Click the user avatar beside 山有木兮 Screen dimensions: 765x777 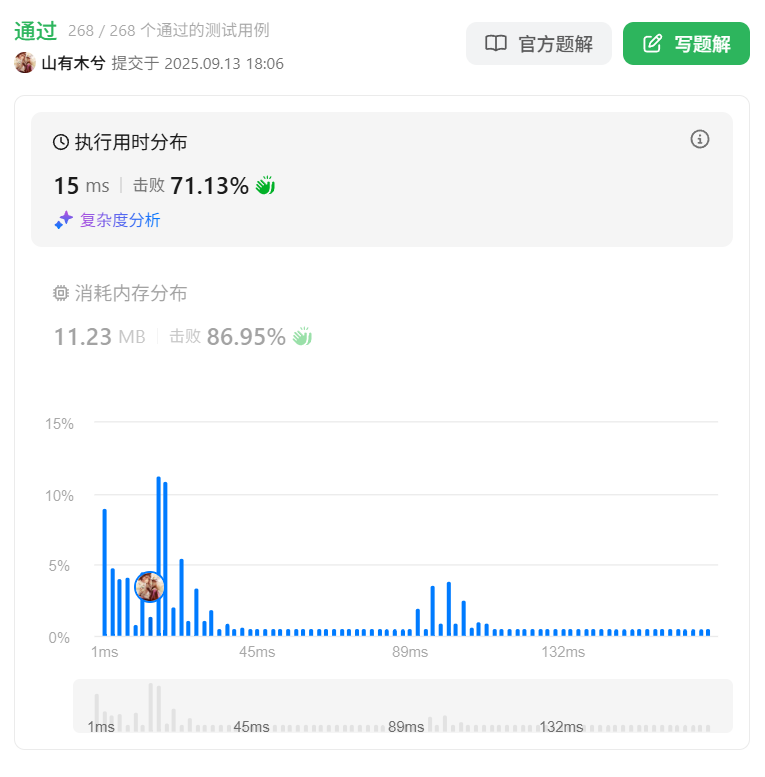25,63
